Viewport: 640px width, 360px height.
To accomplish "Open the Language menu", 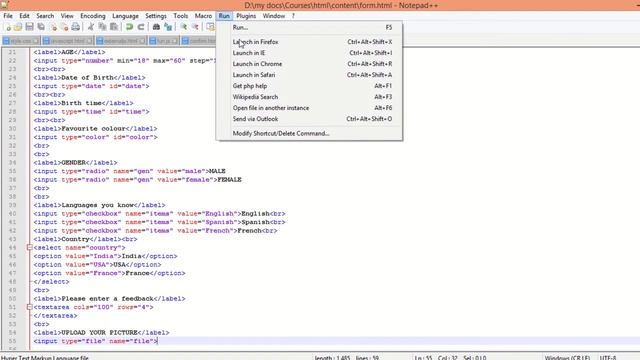I will (125, 16).
